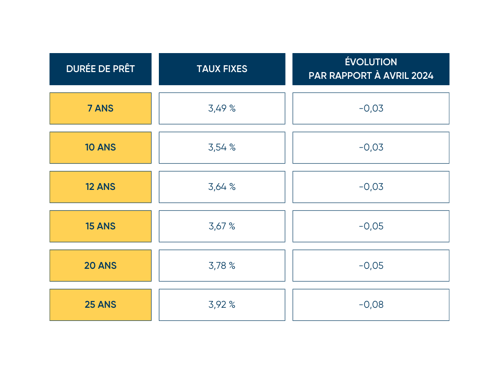This screenshot has height=374, width=499.
Task: Select the 12 ANS yellow cell
Action: (x=100, y=187)
